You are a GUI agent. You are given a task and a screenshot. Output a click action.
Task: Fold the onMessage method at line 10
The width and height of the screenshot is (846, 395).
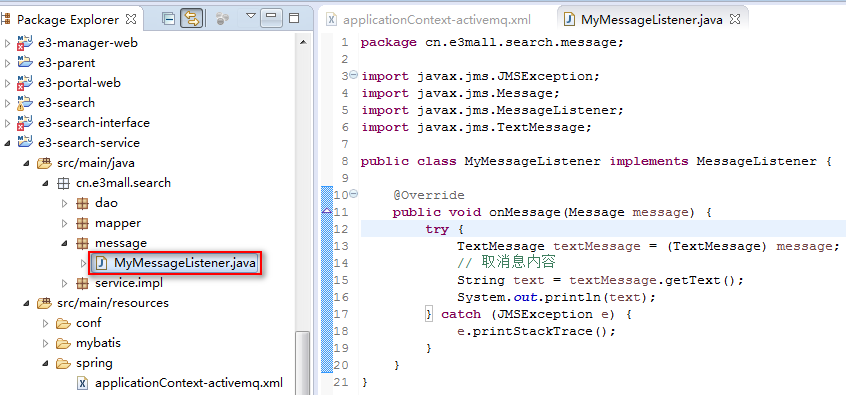pos(353,193)
